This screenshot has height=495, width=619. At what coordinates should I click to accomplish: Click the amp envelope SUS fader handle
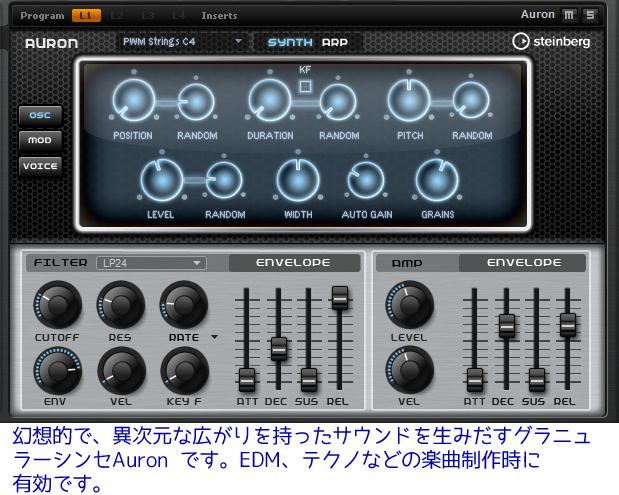536,379
